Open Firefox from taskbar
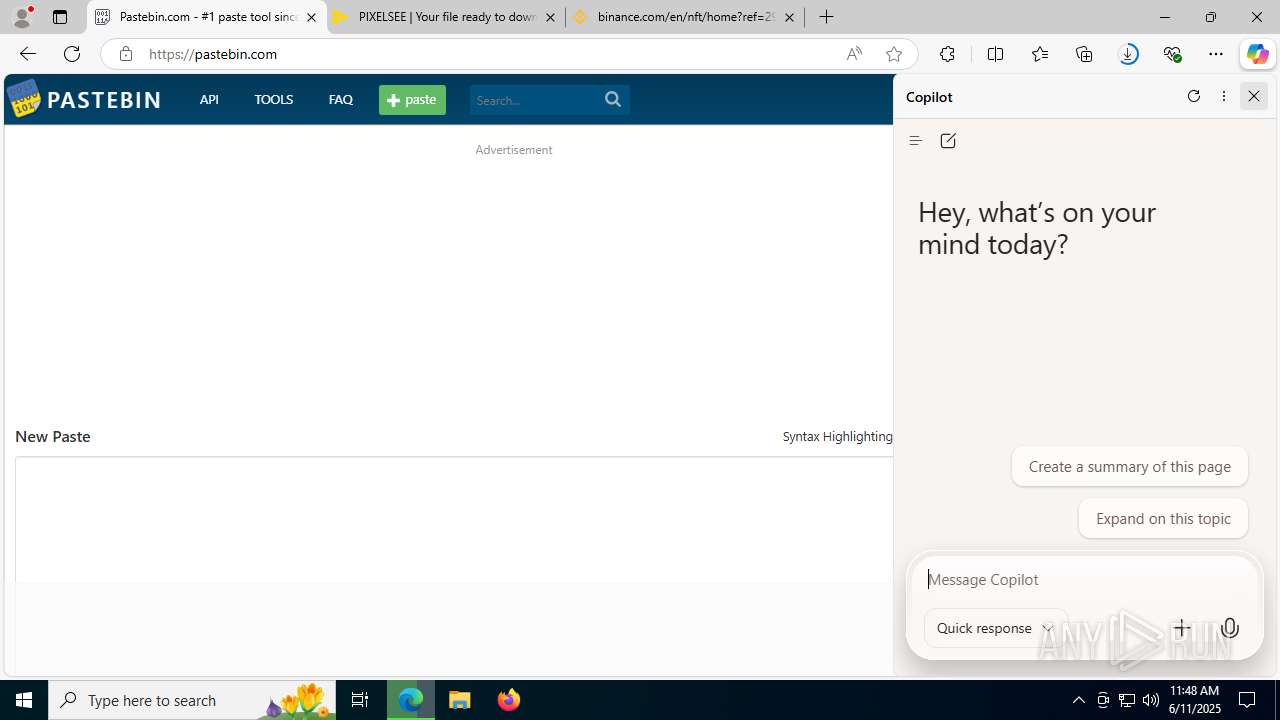The height and width of the screenshot is (720, 1280). click(x=509, y=700)
